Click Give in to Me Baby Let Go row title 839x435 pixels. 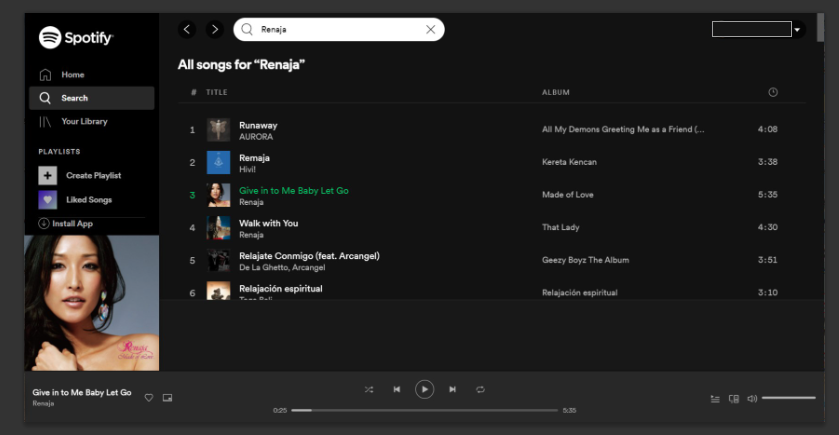(x=294, y=190)
